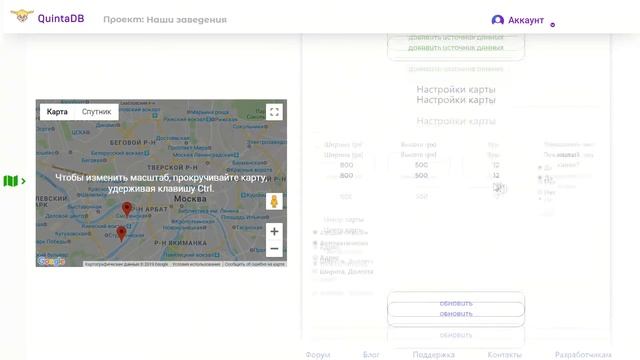The height and width of the screenshot is (360, 640).
Task: Click Сообщить об ошибке на карте link
Action: [254, 264]
